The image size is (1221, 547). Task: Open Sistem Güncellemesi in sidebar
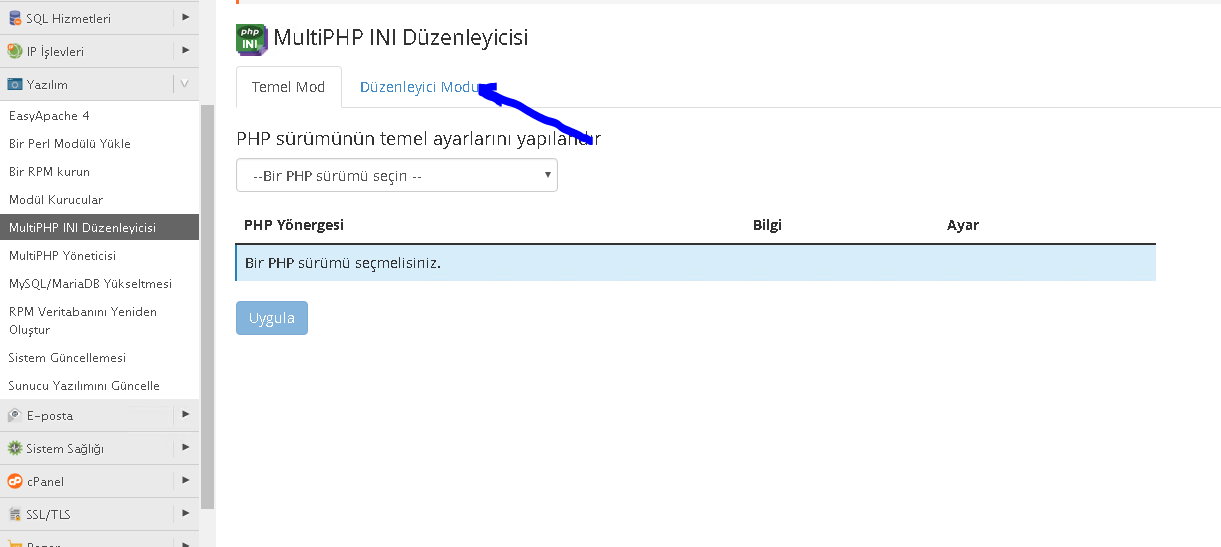[x=67, y=358]
